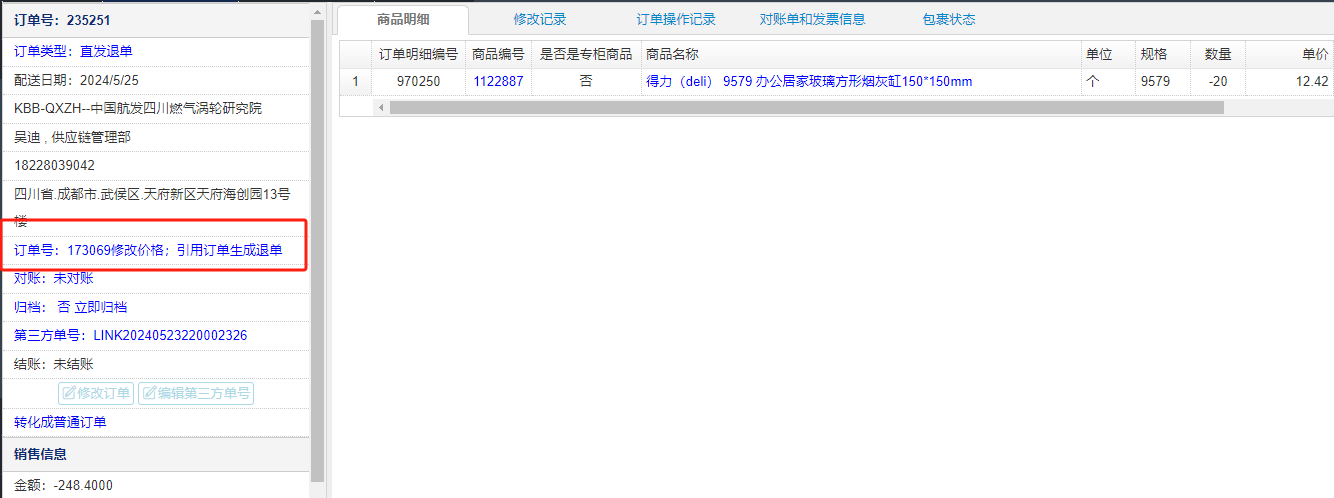Click the 金额：-248.4000 text
Viewport: 1334px width, 498px height.
click(63, 485)
